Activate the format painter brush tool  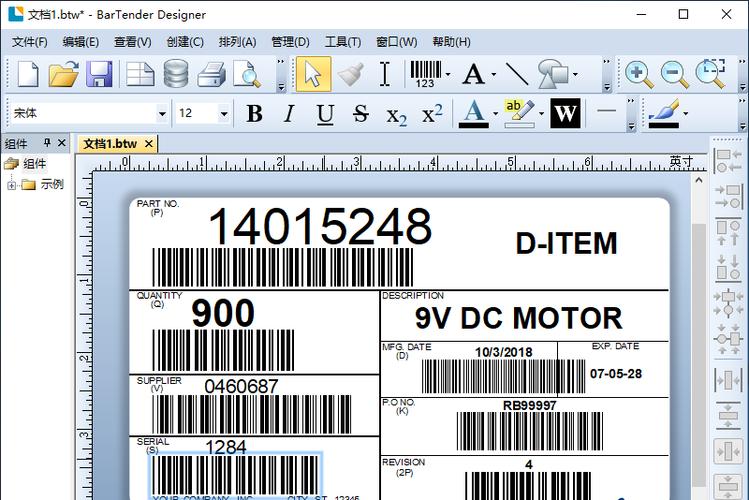[x=350, y=74]
